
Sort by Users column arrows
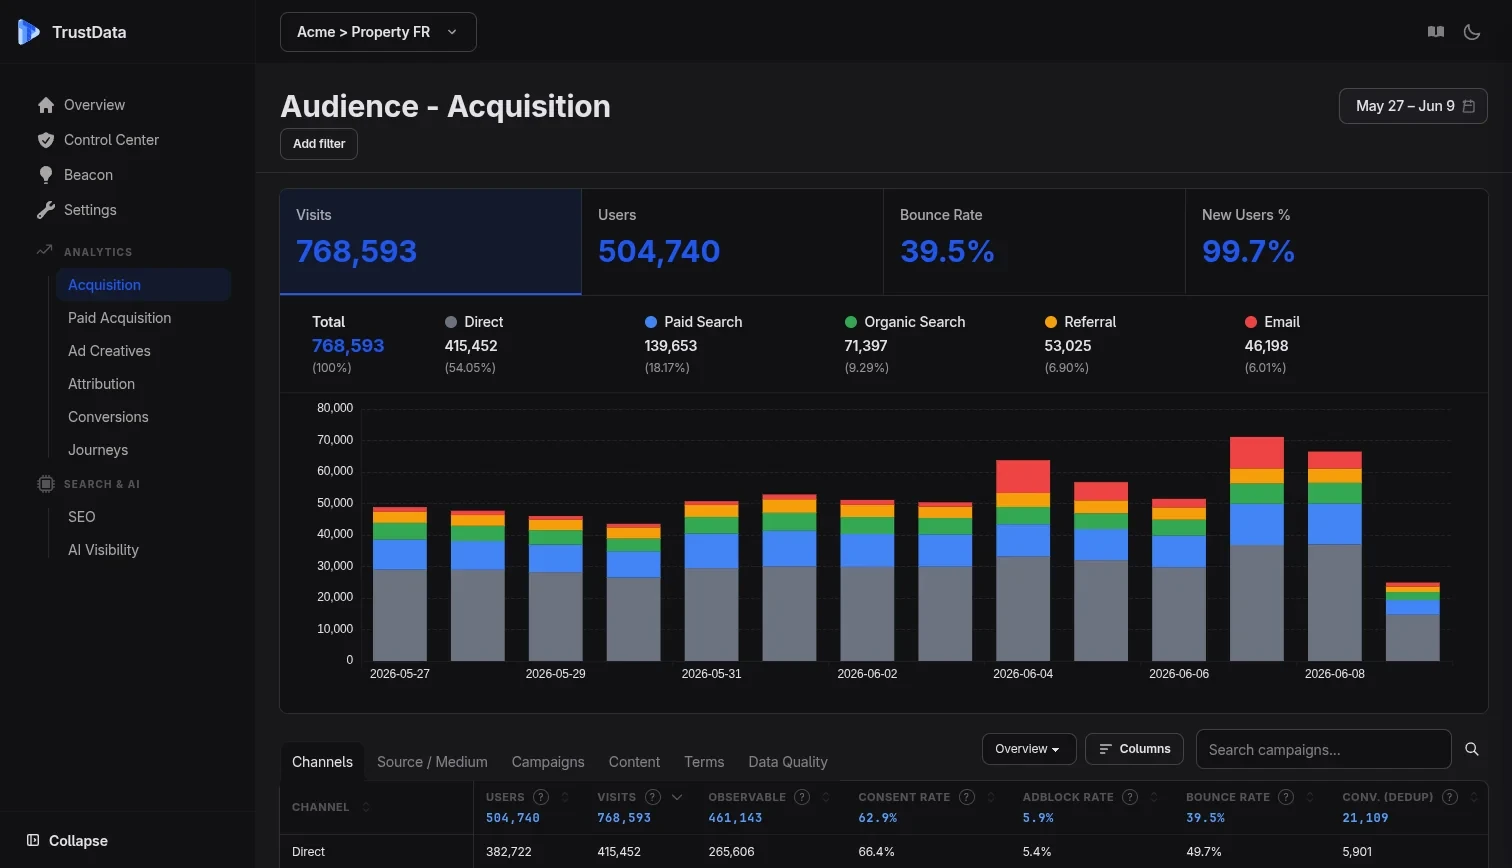565,797
